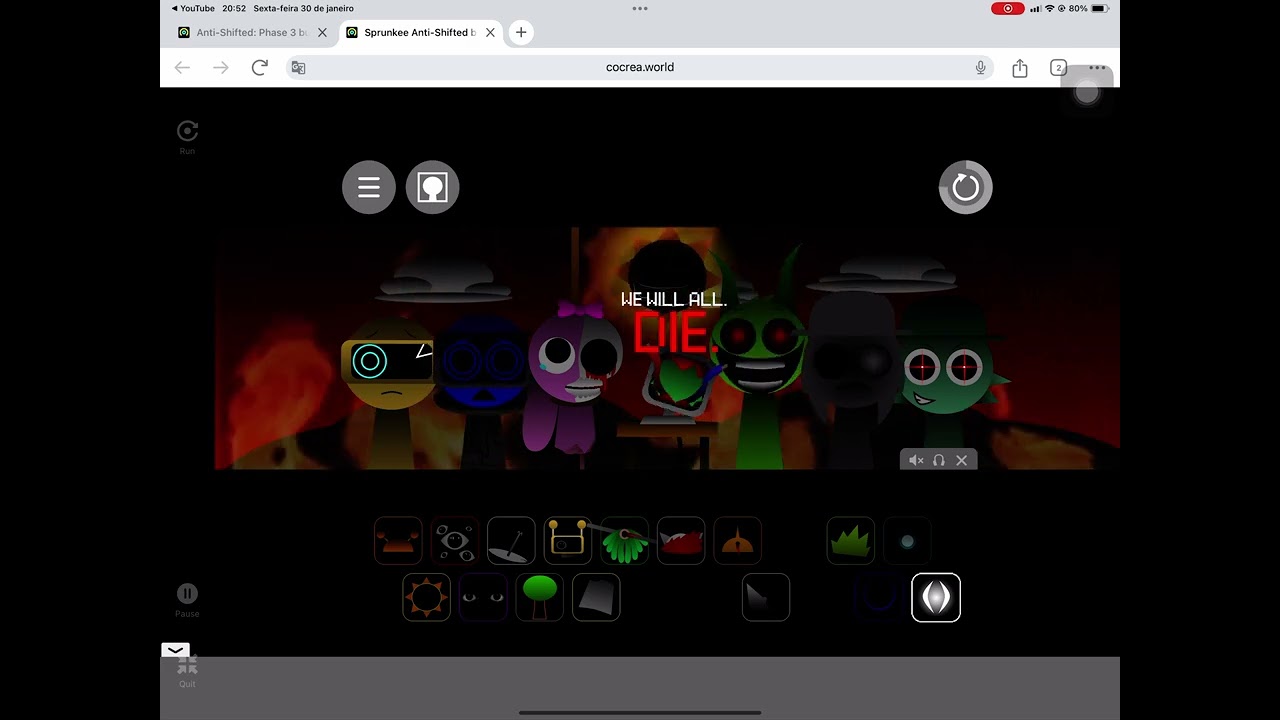
Task: Reset the mix with the circular arrow
Action: click(x=965, y=187)
